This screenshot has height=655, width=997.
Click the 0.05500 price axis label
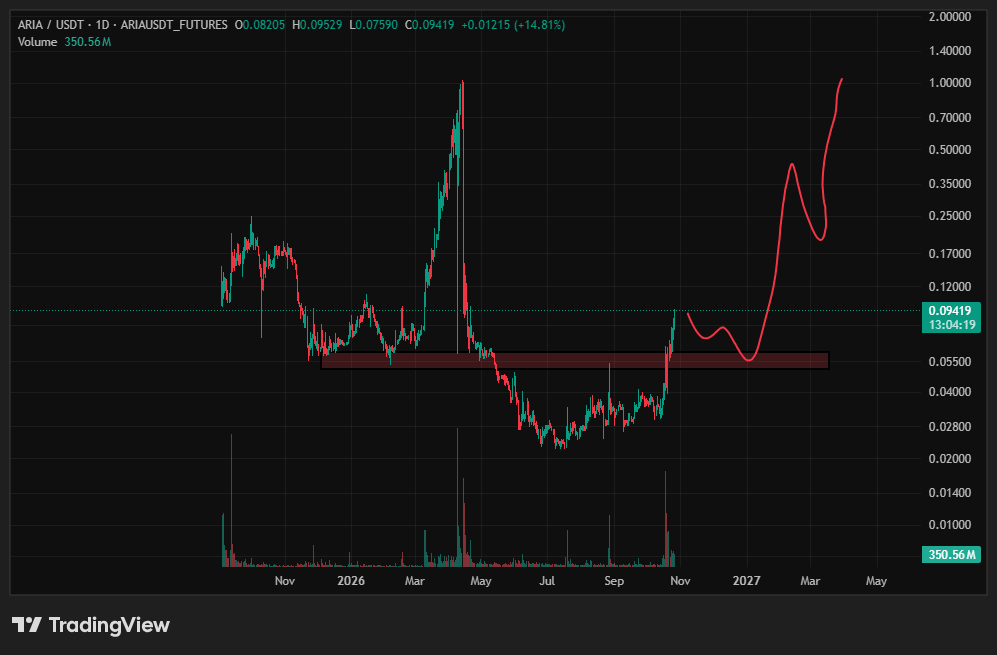(x=950, y=362)
